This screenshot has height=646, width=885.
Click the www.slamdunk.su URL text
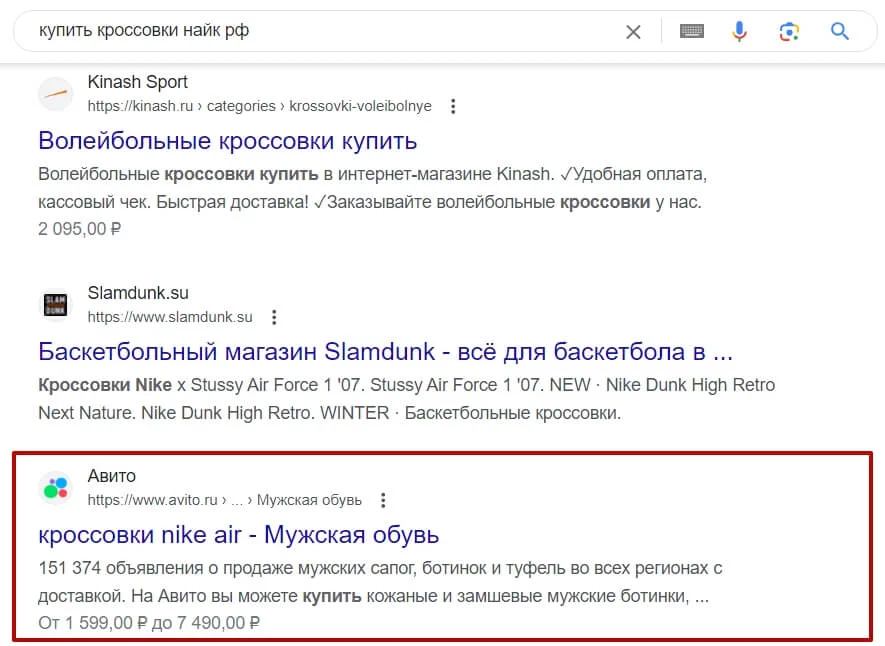[x=170, y=317]
